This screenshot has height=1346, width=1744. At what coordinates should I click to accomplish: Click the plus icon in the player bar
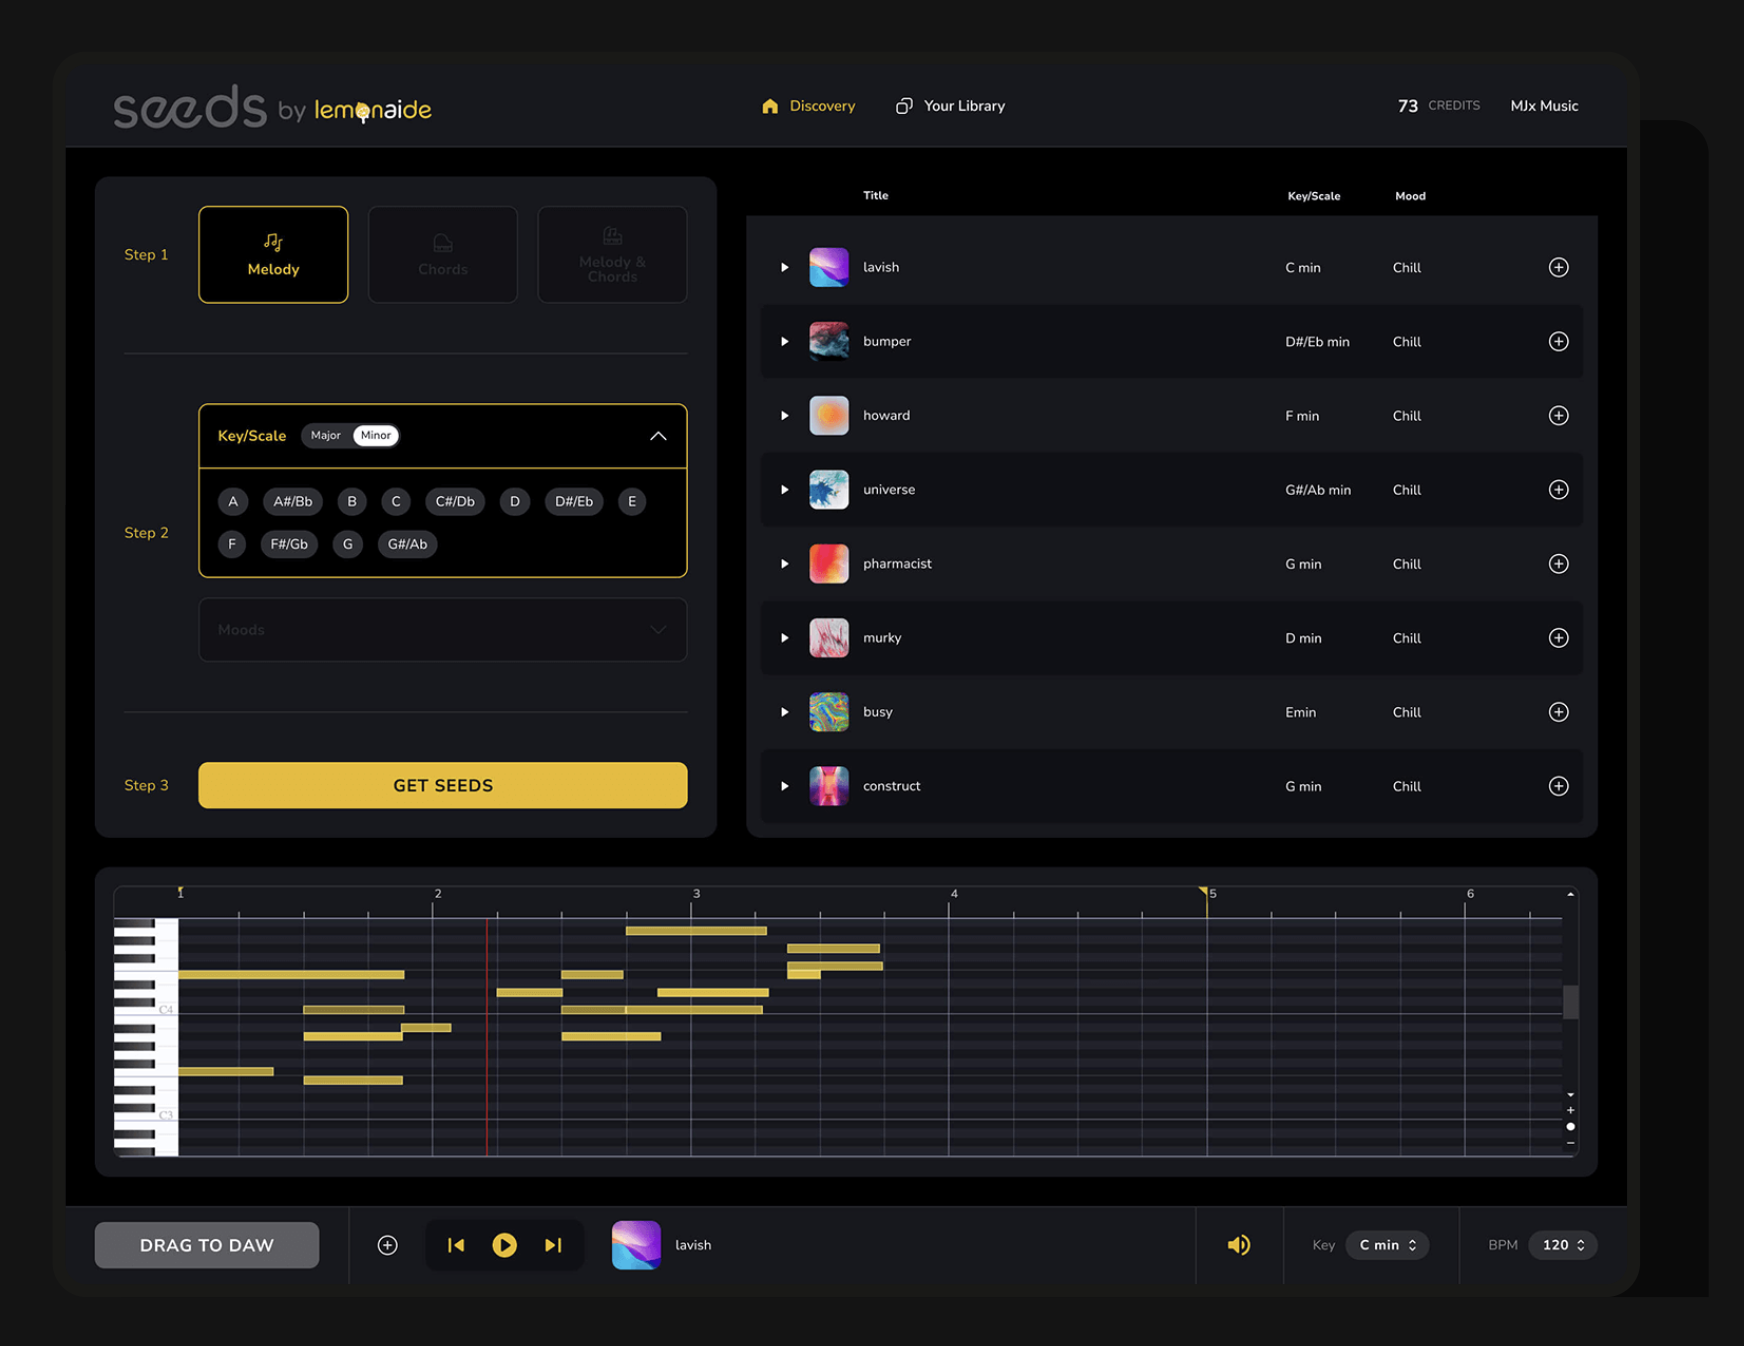click(388, 1245)
